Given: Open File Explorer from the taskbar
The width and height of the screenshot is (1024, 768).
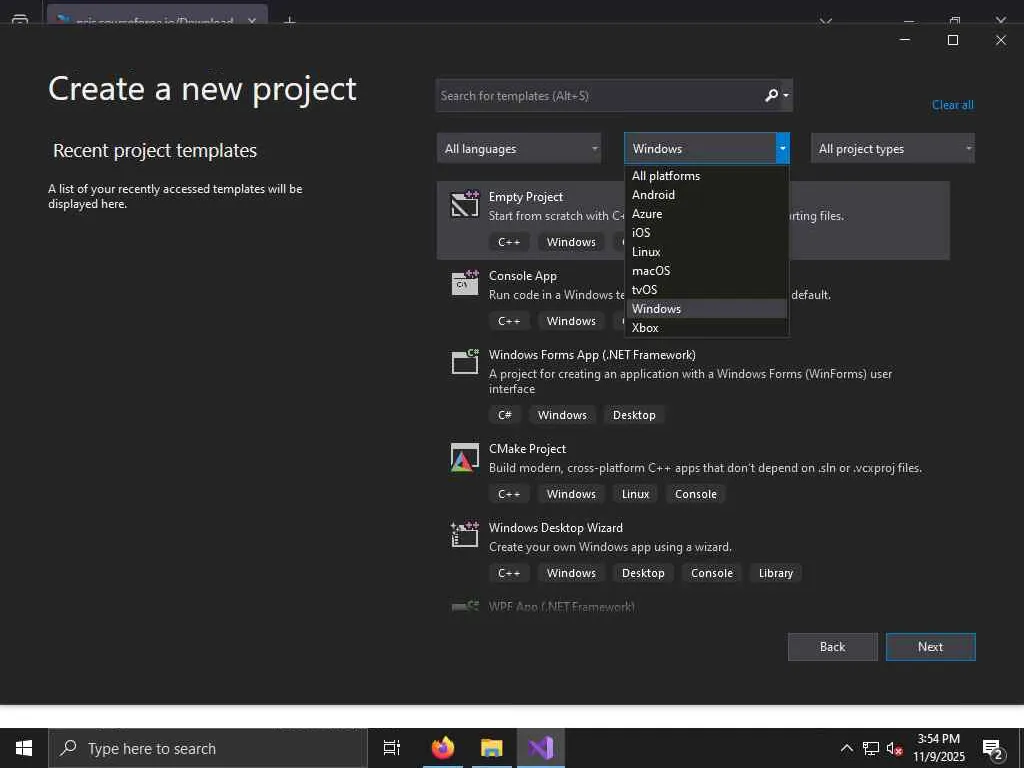Looking at the screenshot, I should (x=492, y=748).
